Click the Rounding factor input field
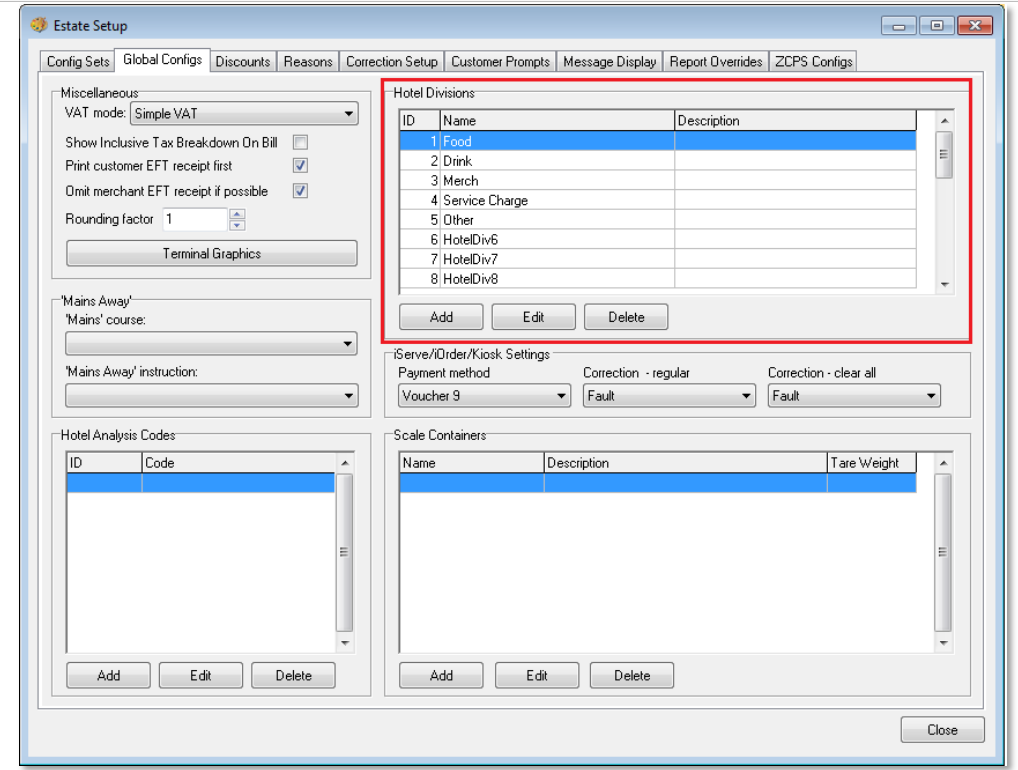The width and height of the screenshot is (1018, 770). tap(196, 219)
